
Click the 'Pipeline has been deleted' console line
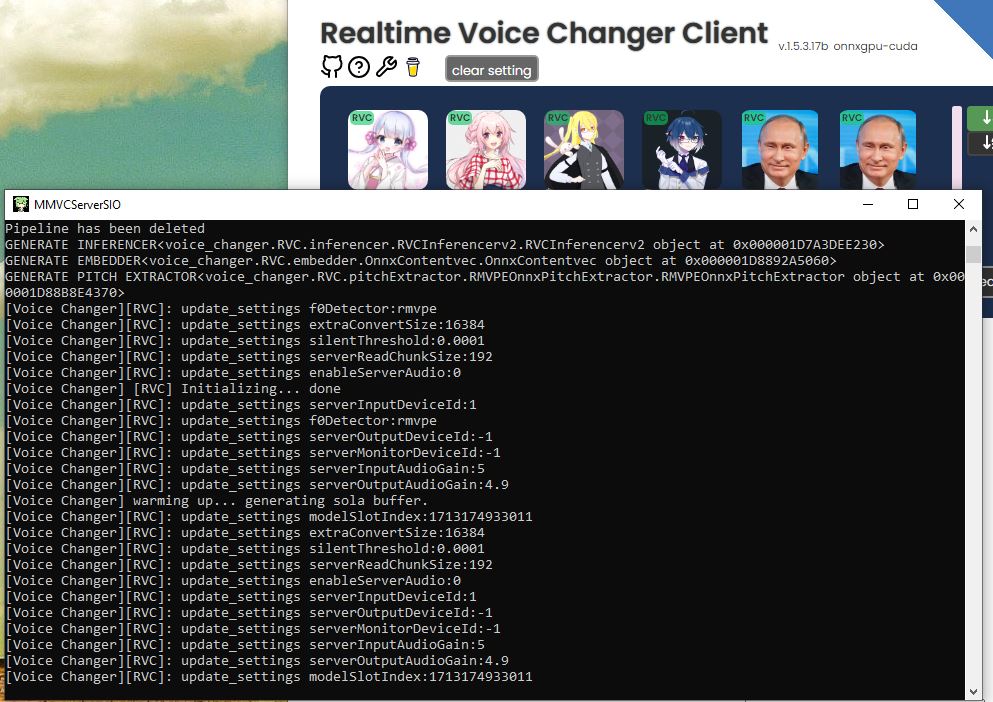point(105,229)
